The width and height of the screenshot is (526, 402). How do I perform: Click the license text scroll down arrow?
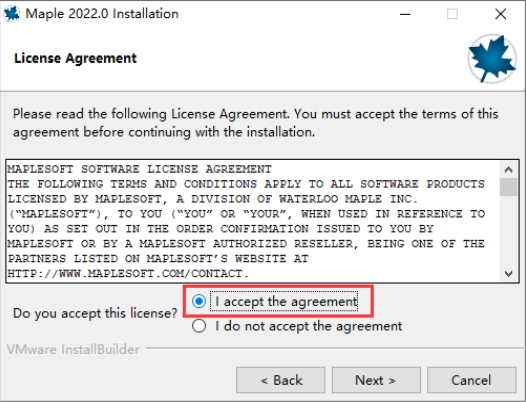[x=508, y=273]
